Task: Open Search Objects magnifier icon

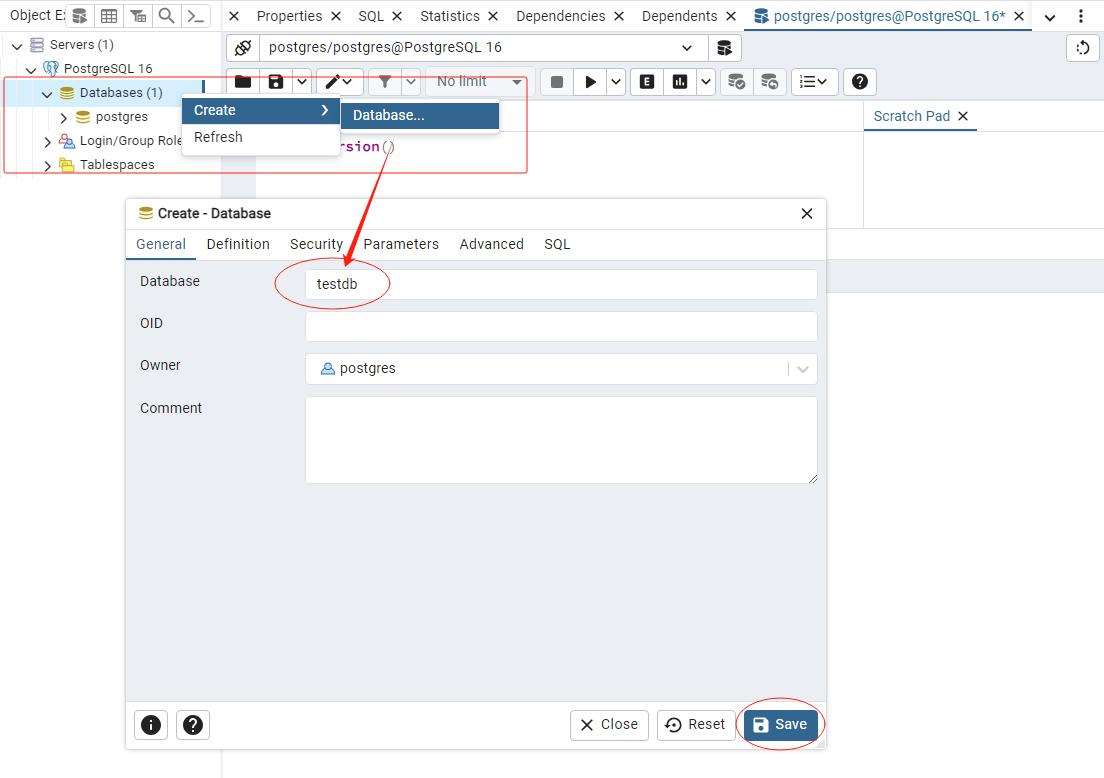Action: [166, 15]
